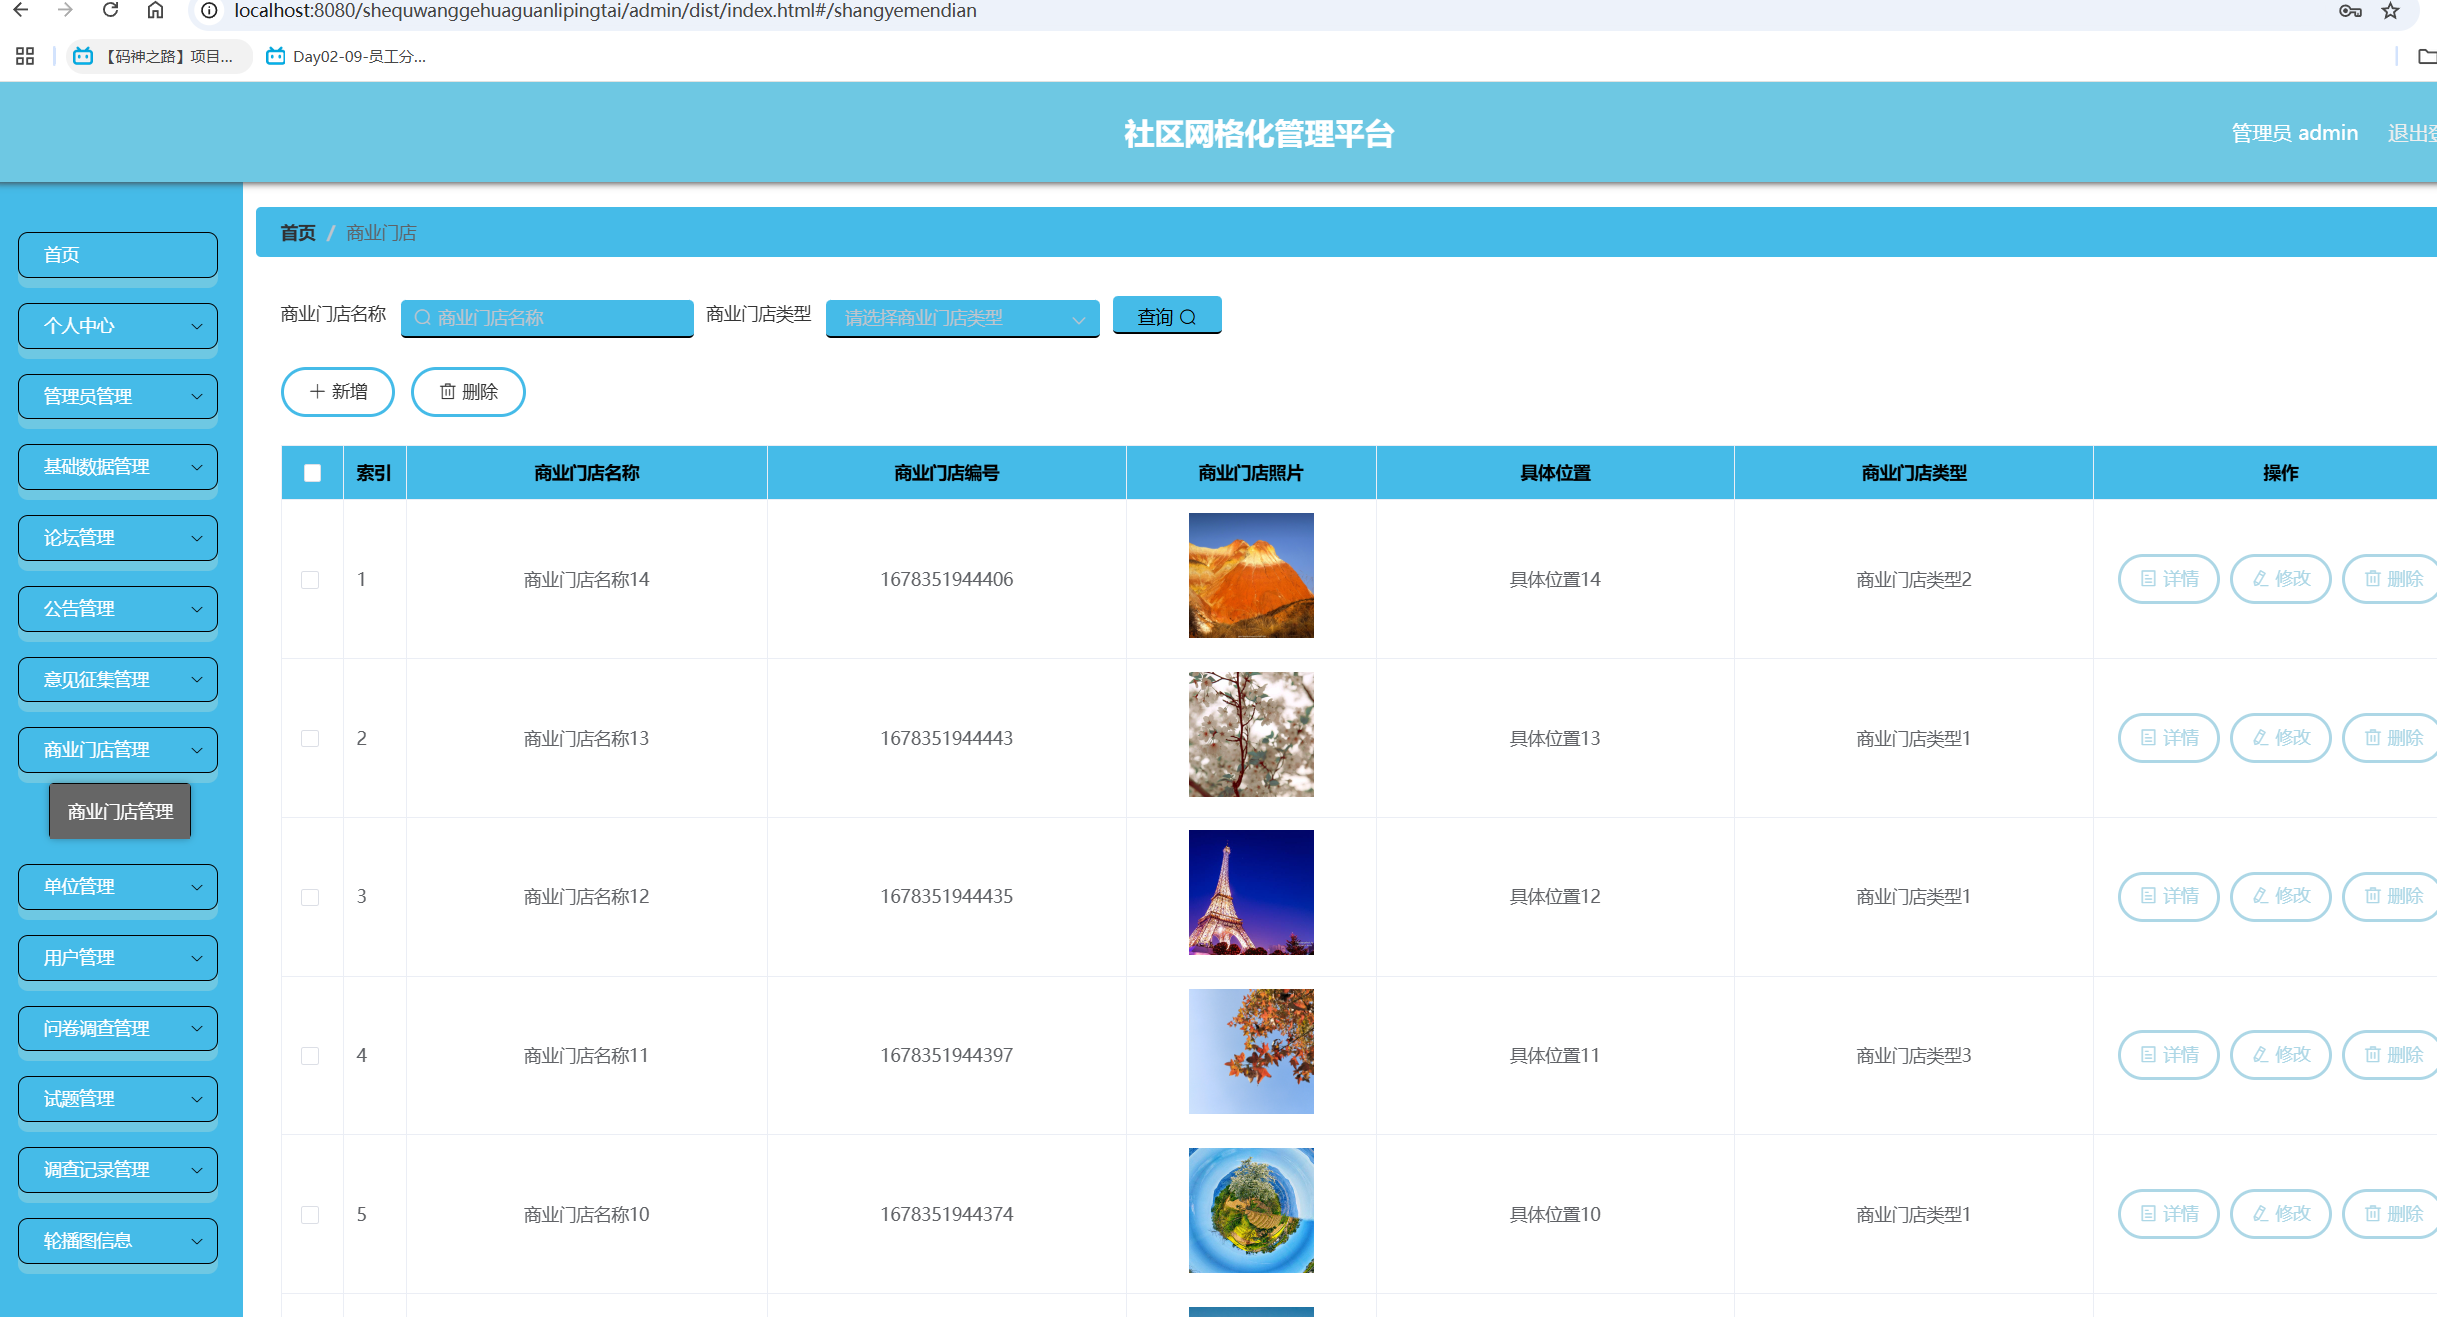Open the apps grid icon in bookmarks bar

tap(25, 56)
